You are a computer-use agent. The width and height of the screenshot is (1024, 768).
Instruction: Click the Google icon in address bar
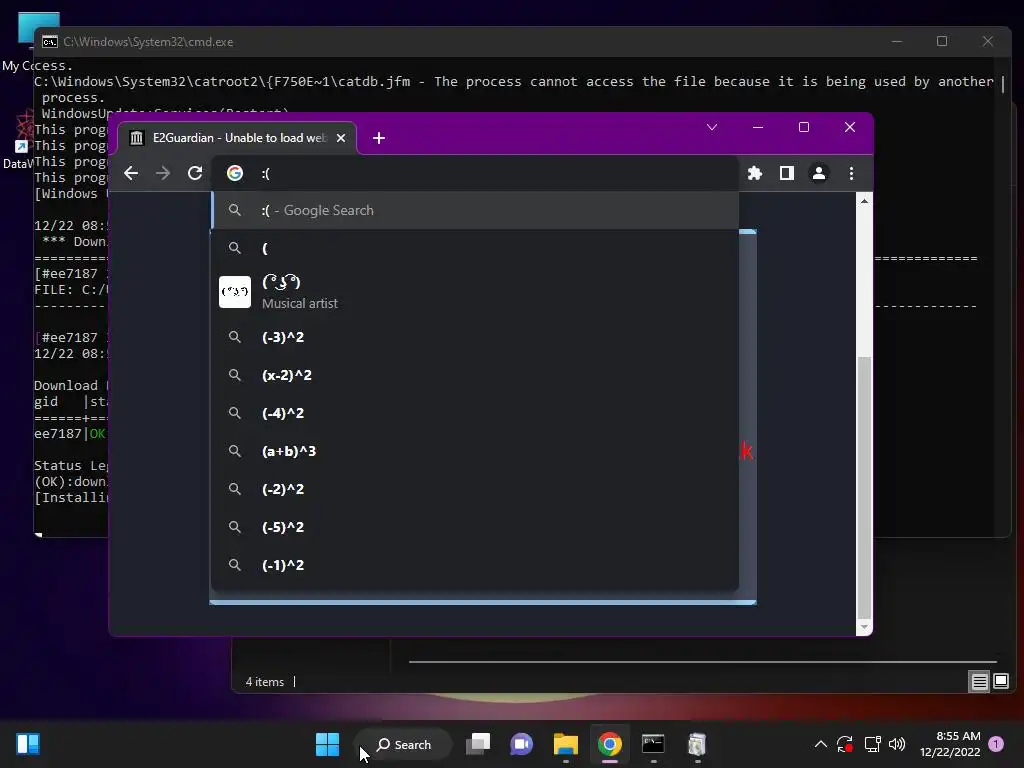[x=235, y=173]
